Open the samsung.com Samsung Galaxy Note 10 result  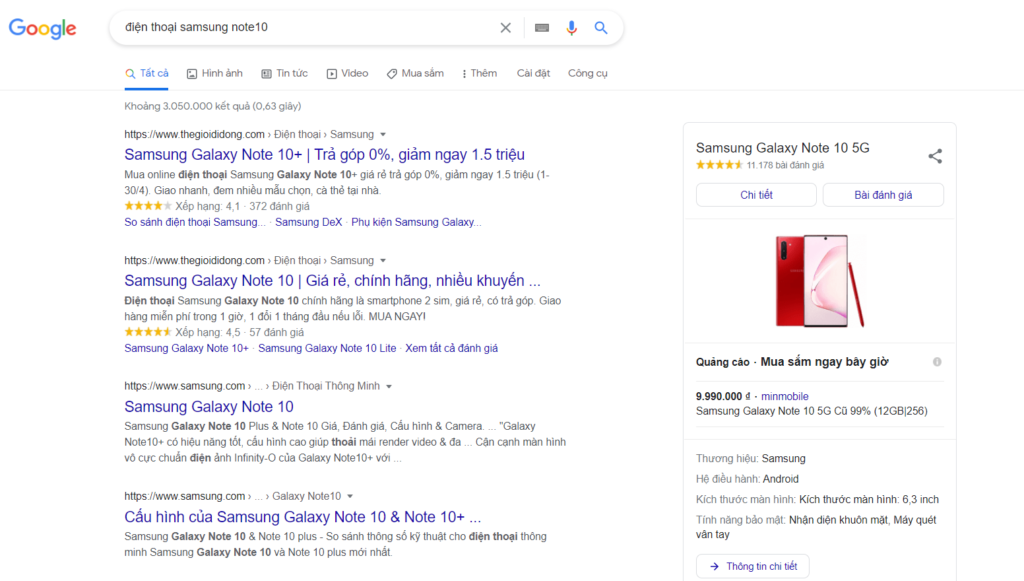click(209, 407)
